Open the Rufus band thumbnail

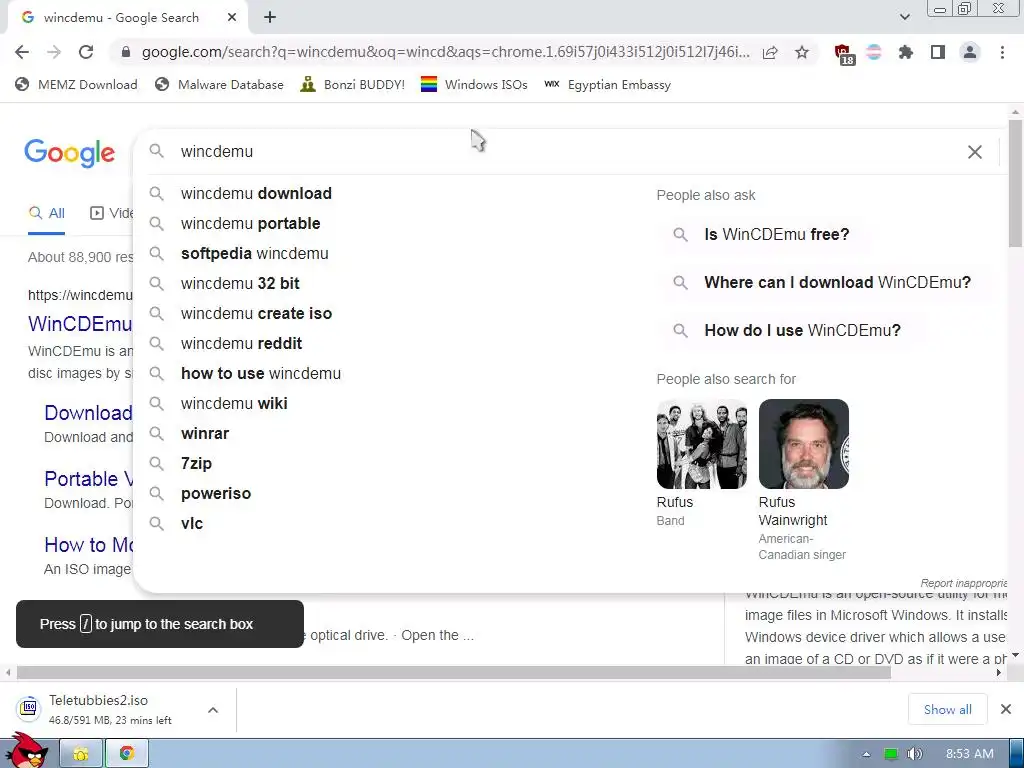click(x=701, y=444)
